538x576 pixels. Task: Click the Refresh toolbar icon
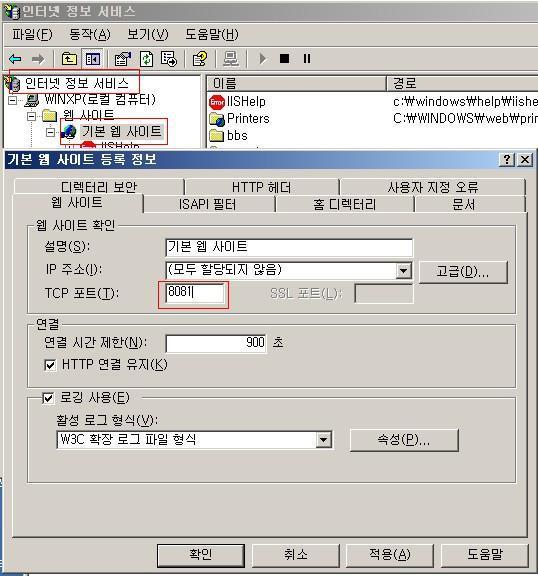pyautogui.click(x=147, y=59)
